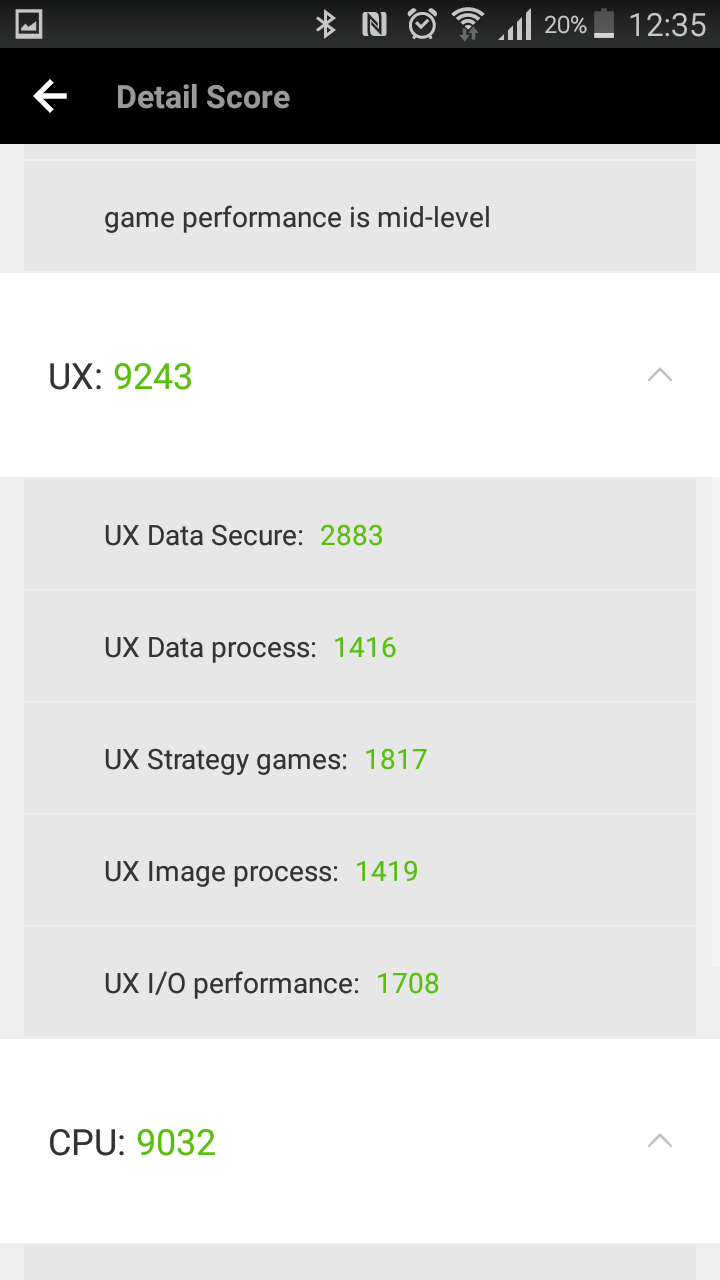Screen dimensions: 720x1280
Task: Tap the game performance mid-level text
Action: (x=297, y=218)
